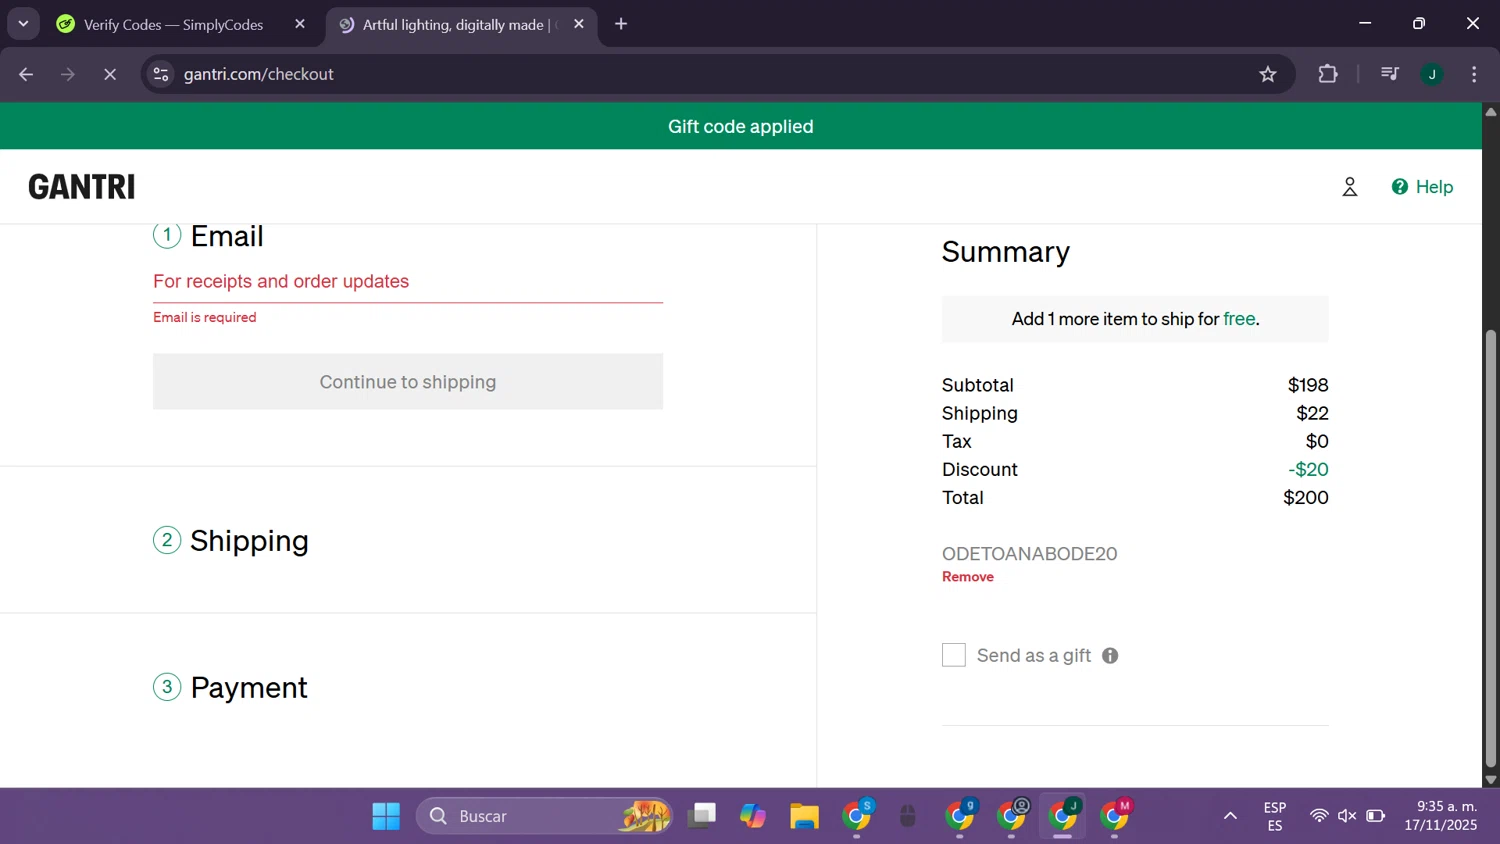Stop loading the page
Image resolution: width=1500 pixels, height=844 pixels.
click(110, 74)
